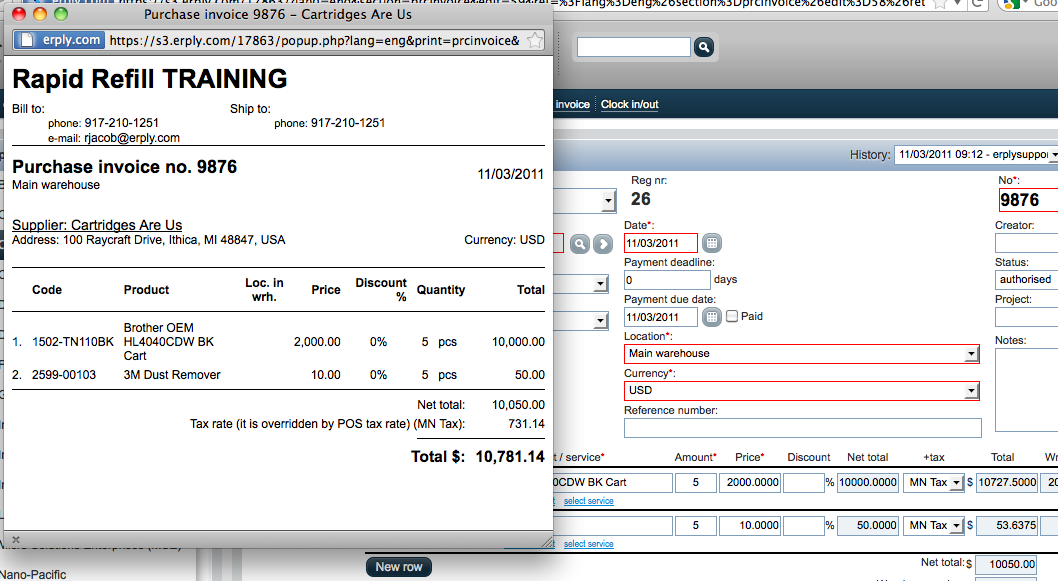
Task: Click select service link under the first row
Action: pyautogui.click(x=588, y=501)
